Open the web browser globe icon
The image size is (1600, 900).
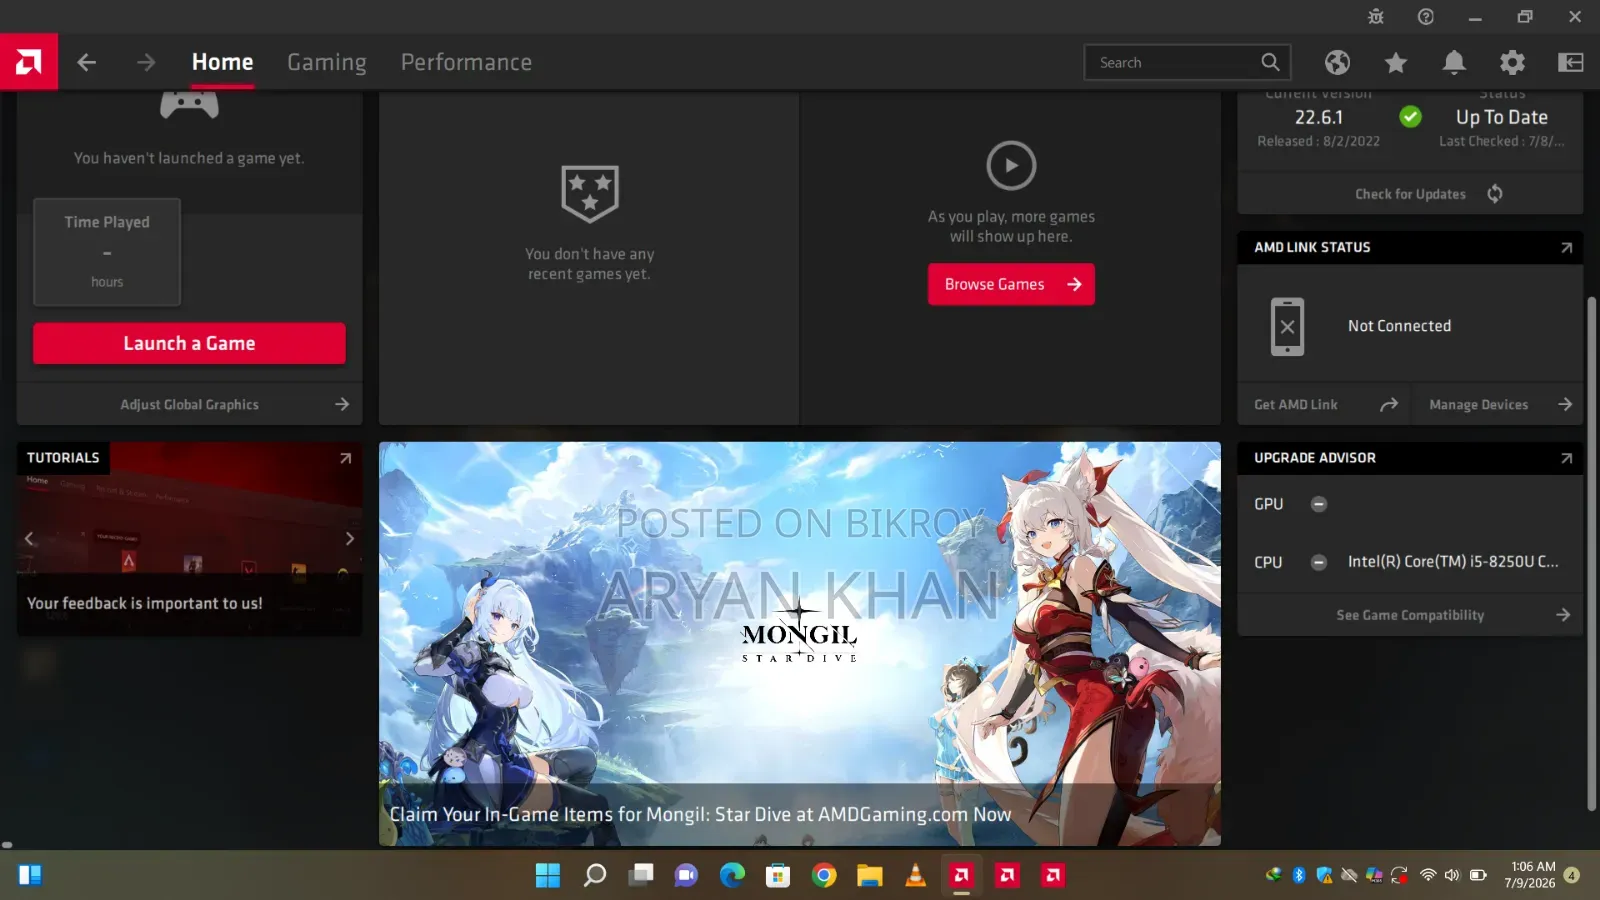point(1337,63)
